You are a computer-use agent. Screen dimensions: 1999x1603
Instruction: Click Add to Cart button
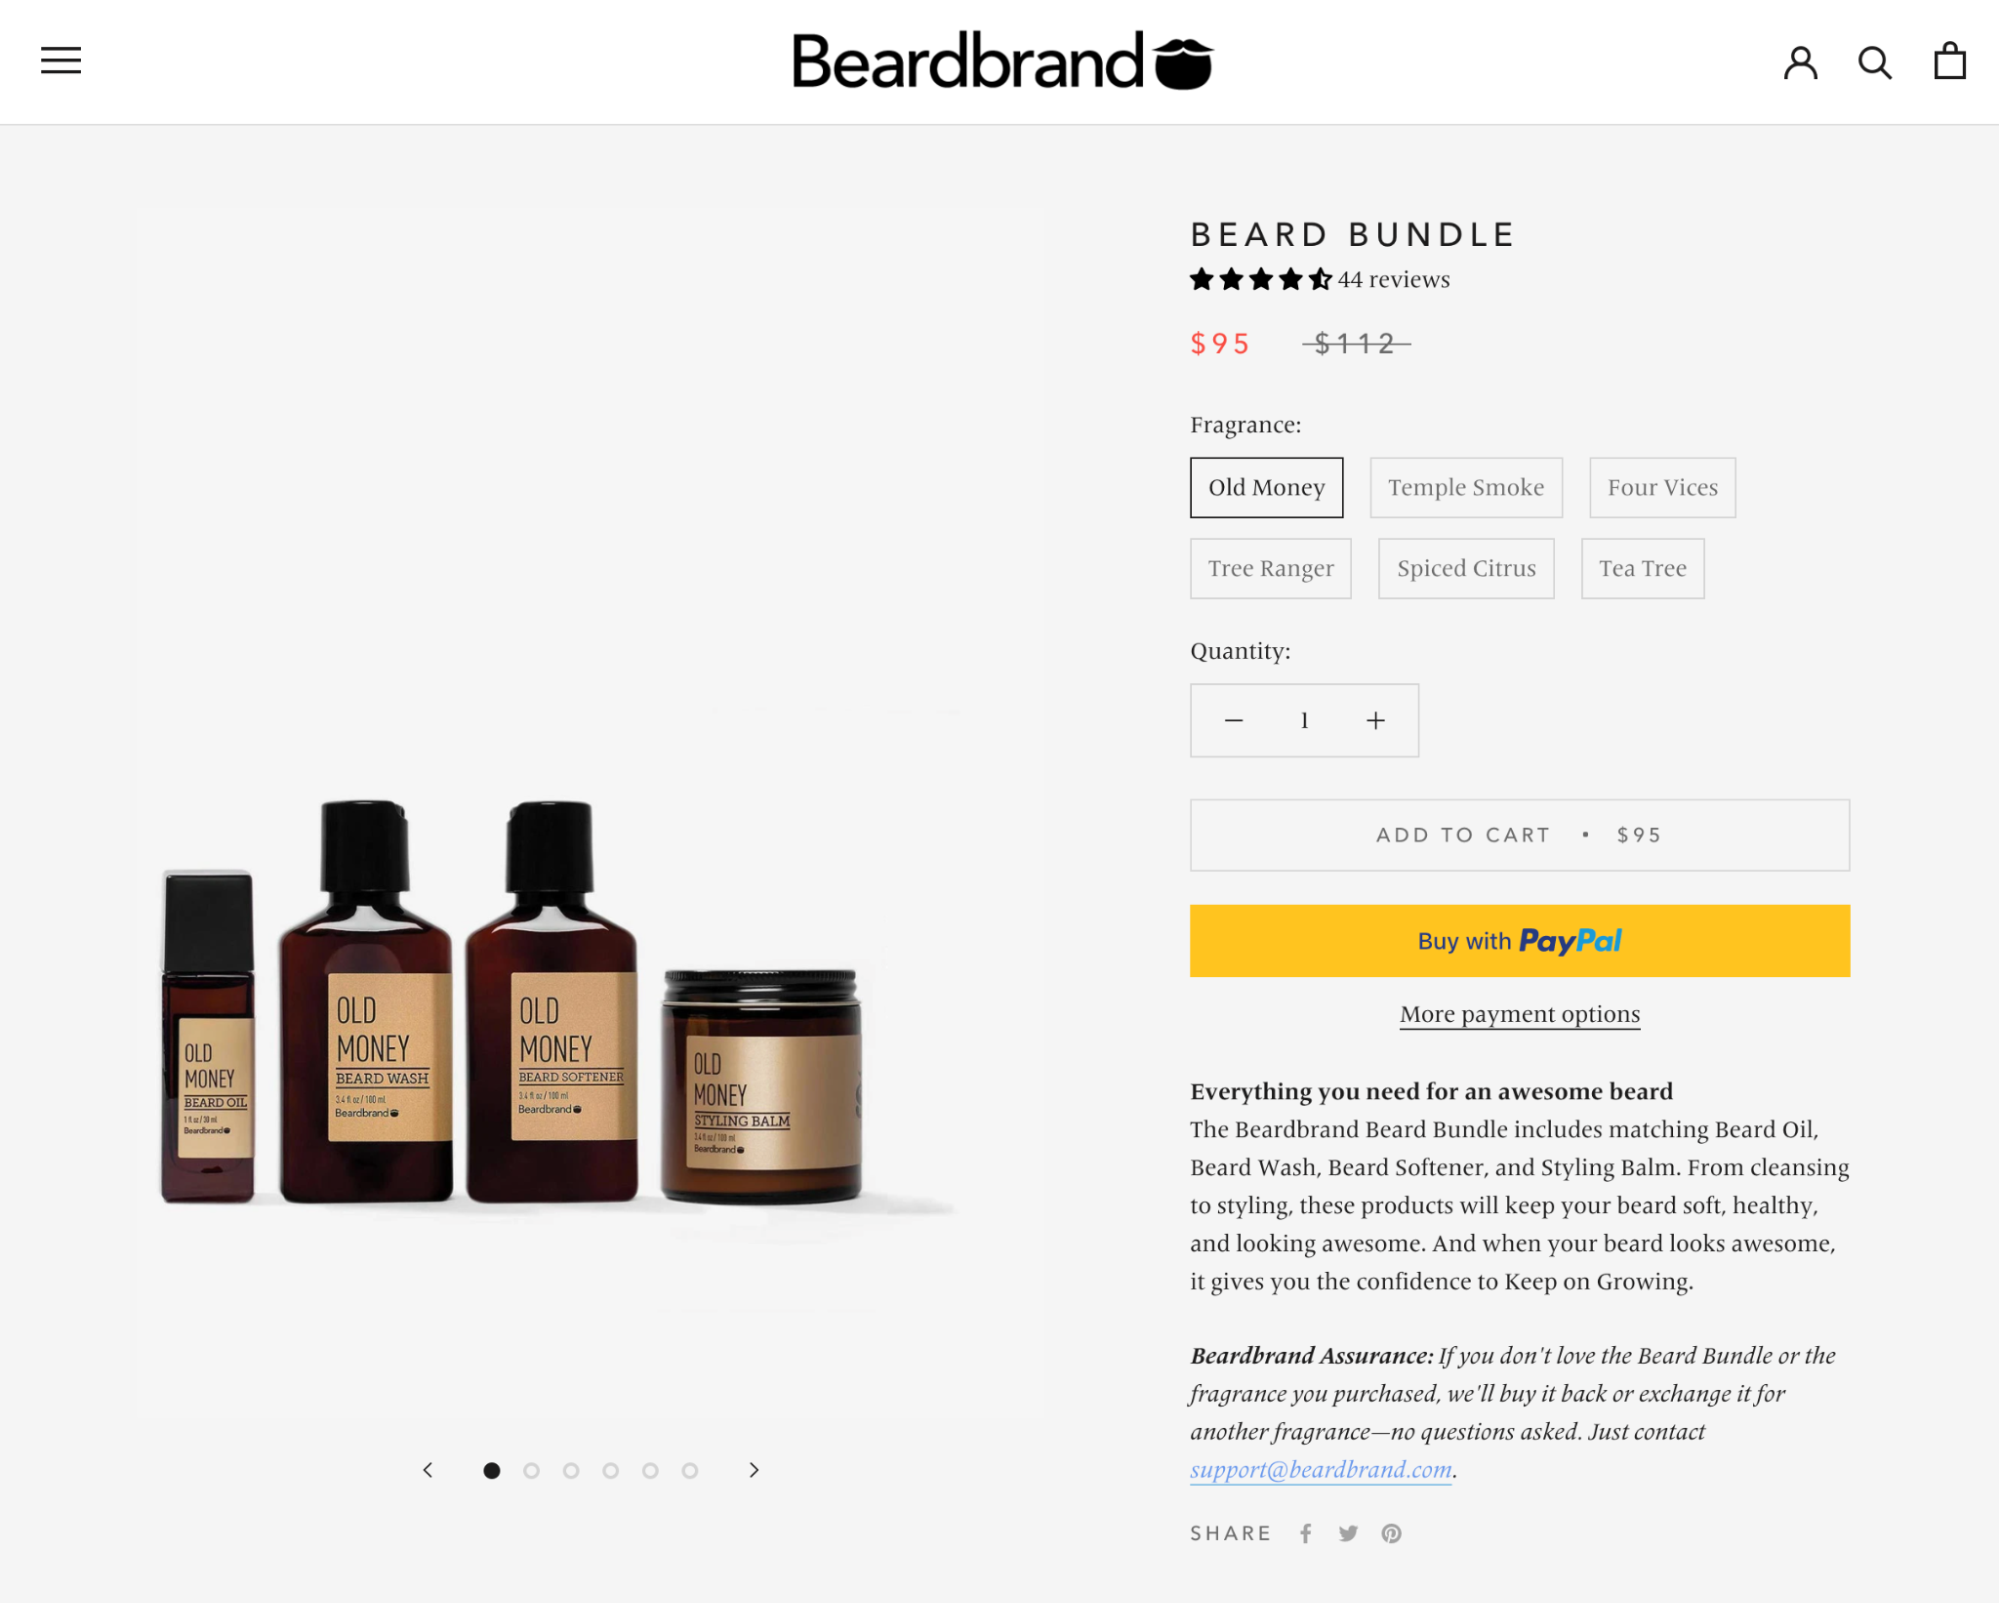(x=1520, y=834)
